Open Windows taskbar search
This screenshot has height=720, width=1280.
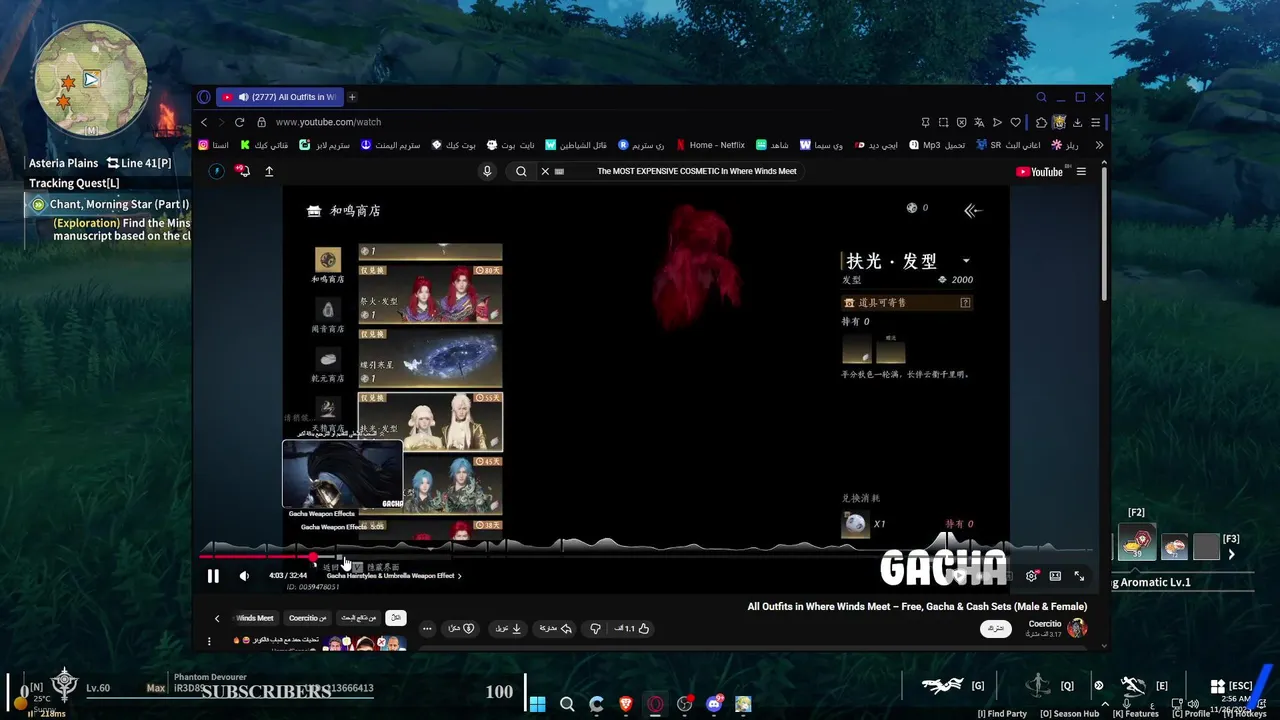coord(567,704)
